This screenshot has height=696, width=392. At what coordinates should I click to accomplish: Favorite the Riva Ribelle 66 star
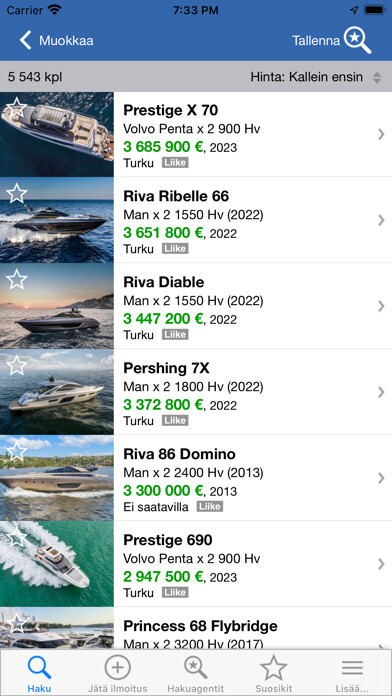pyautogui.click(x=17, y=194)
